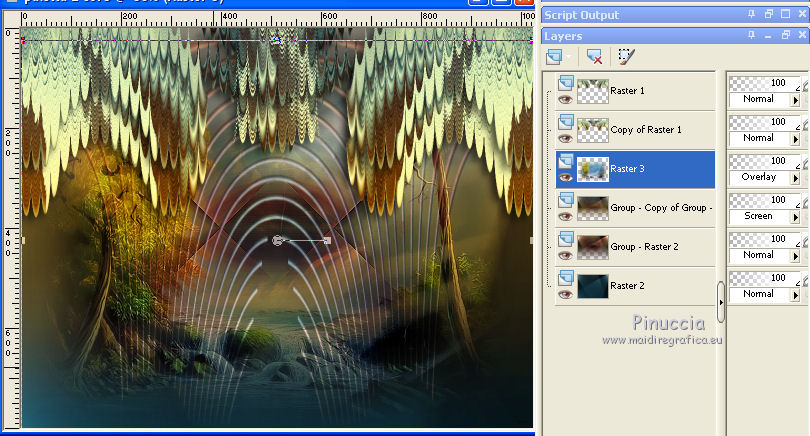This screenshot has width=810, height=436.
Task: Click the Raster 2 layer type icon
Action: (566, 278)
